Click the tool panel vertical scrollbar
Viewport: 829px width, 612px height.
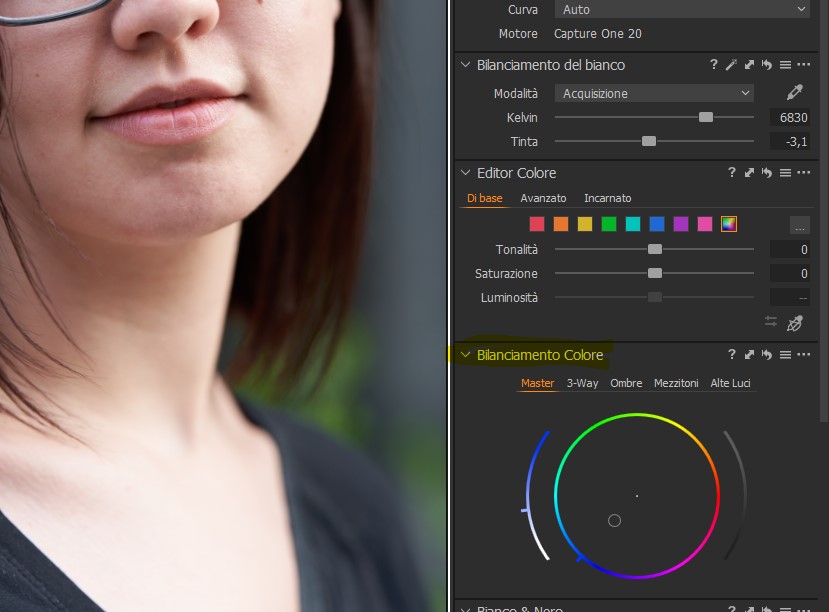click(824, 211)
